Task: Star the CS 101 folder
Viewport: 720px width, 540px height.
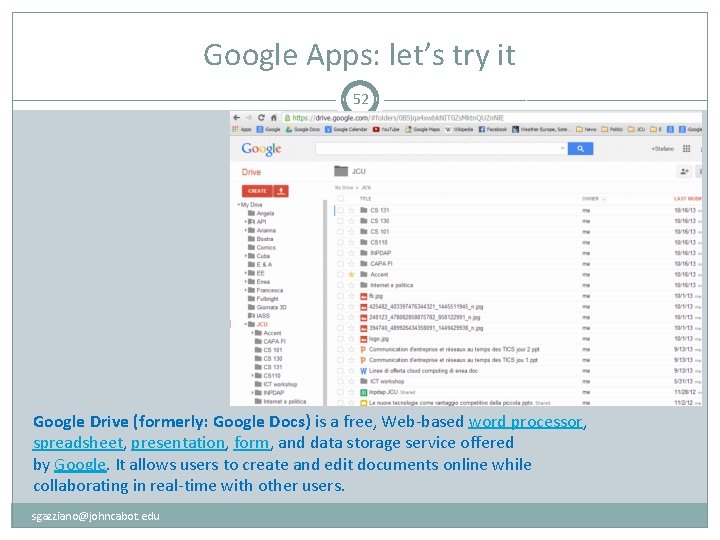Action: tap(351, 232)
